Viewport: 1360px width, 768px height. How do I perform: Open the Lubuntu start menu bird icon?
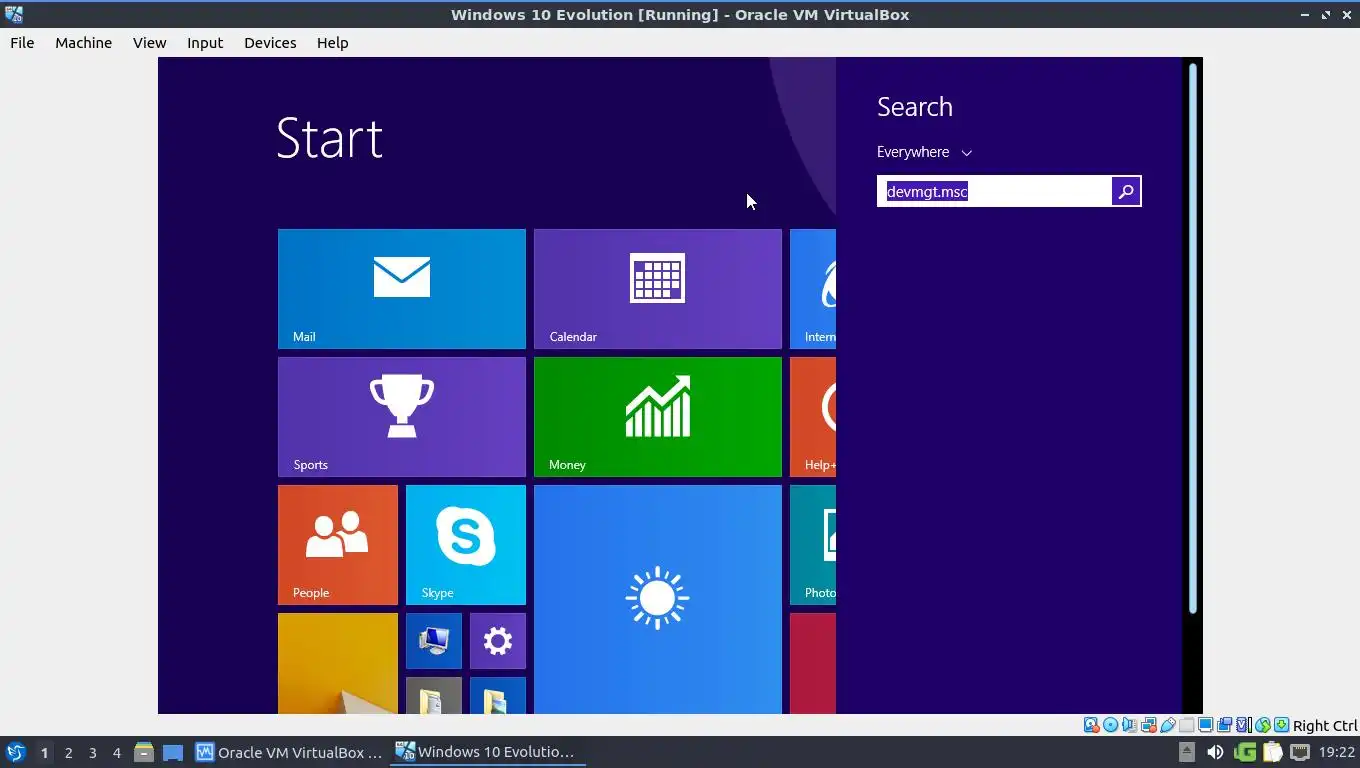point(15,752)
